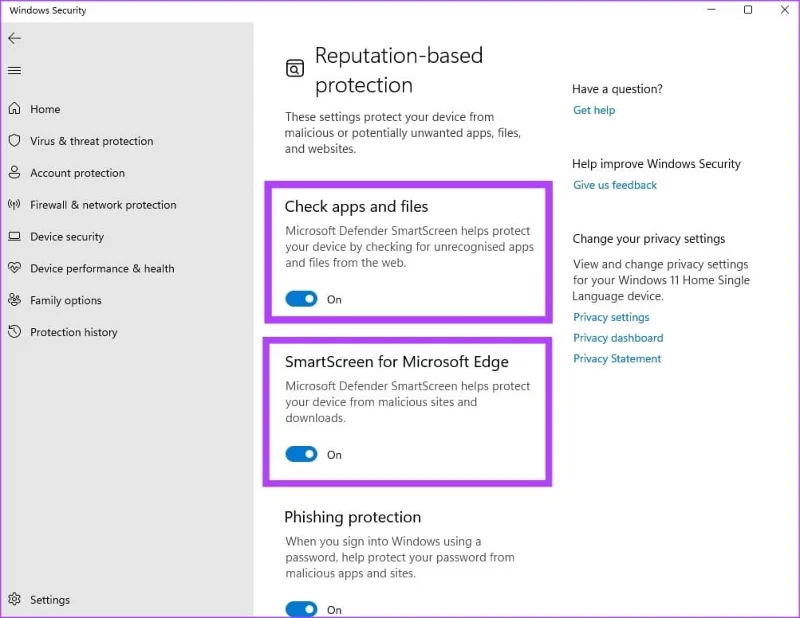Open the Privacy settings link
Image resolution: width=800 pixels, height=618 pixels.
click(x=611, y=317)
